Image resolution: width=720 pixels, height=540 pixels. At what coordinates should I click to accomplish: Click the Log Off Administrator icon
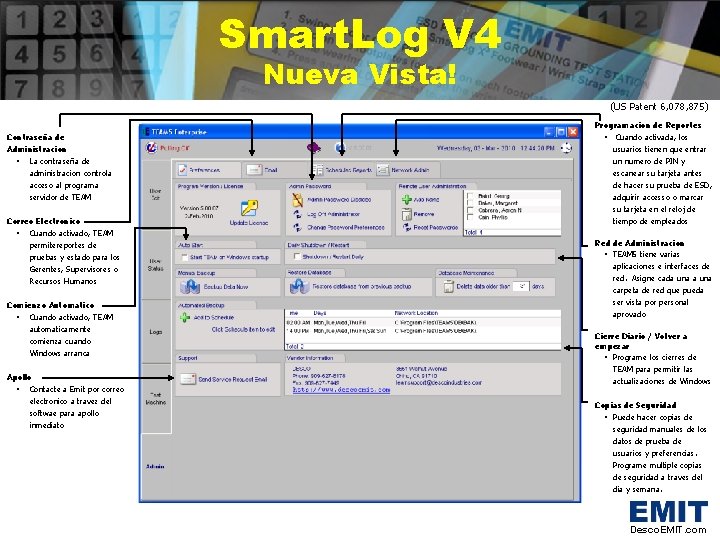298,214
